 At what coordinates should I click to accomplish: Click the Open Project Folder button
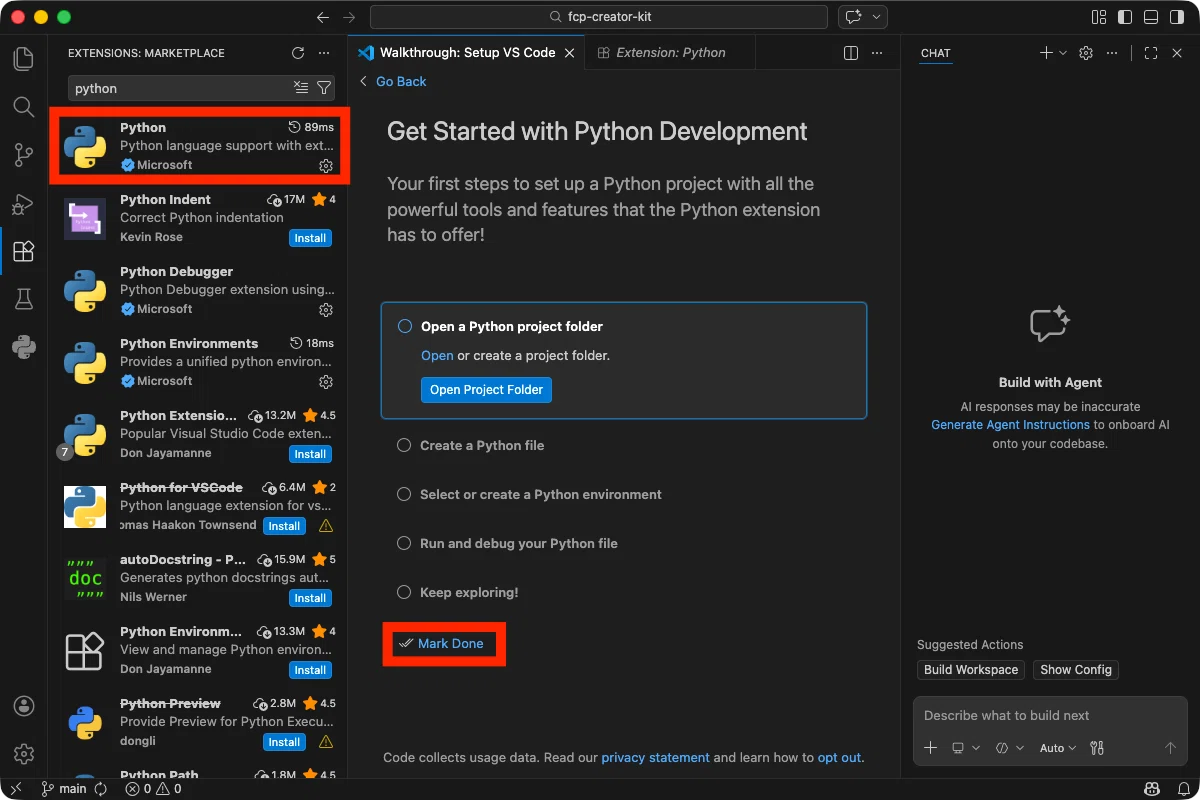pyautogui.click(x=486, y=390)
